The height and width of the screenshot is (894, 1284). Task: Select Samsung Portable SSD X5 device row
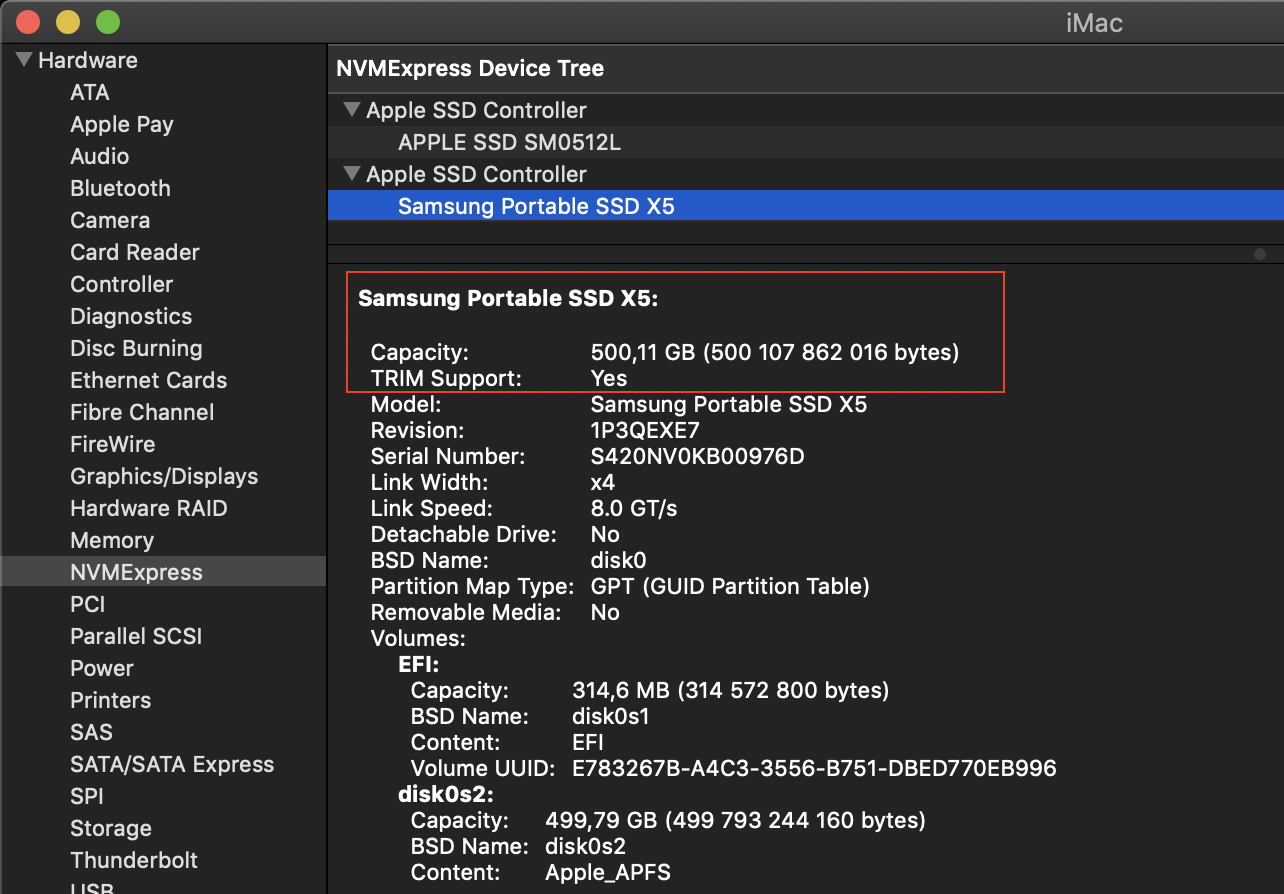(x=806, y=206)
